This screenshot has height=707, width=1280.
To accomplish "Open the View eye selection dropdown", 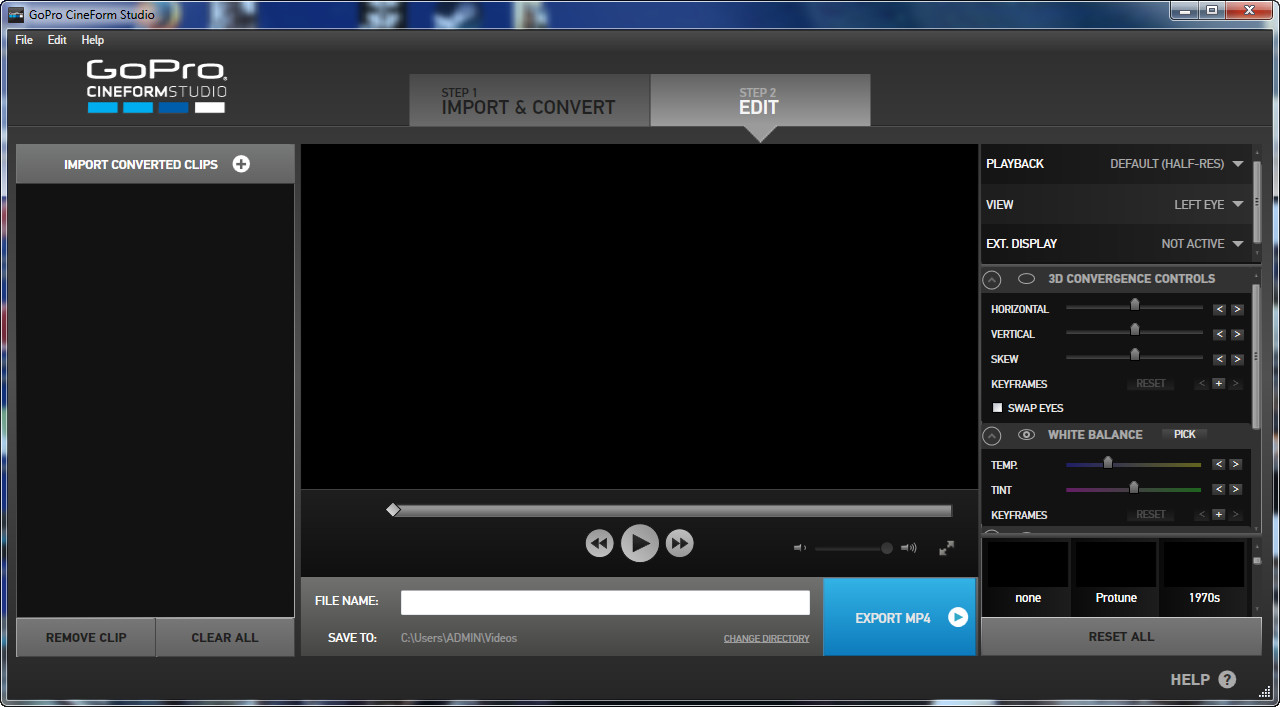I will 1209,204.
